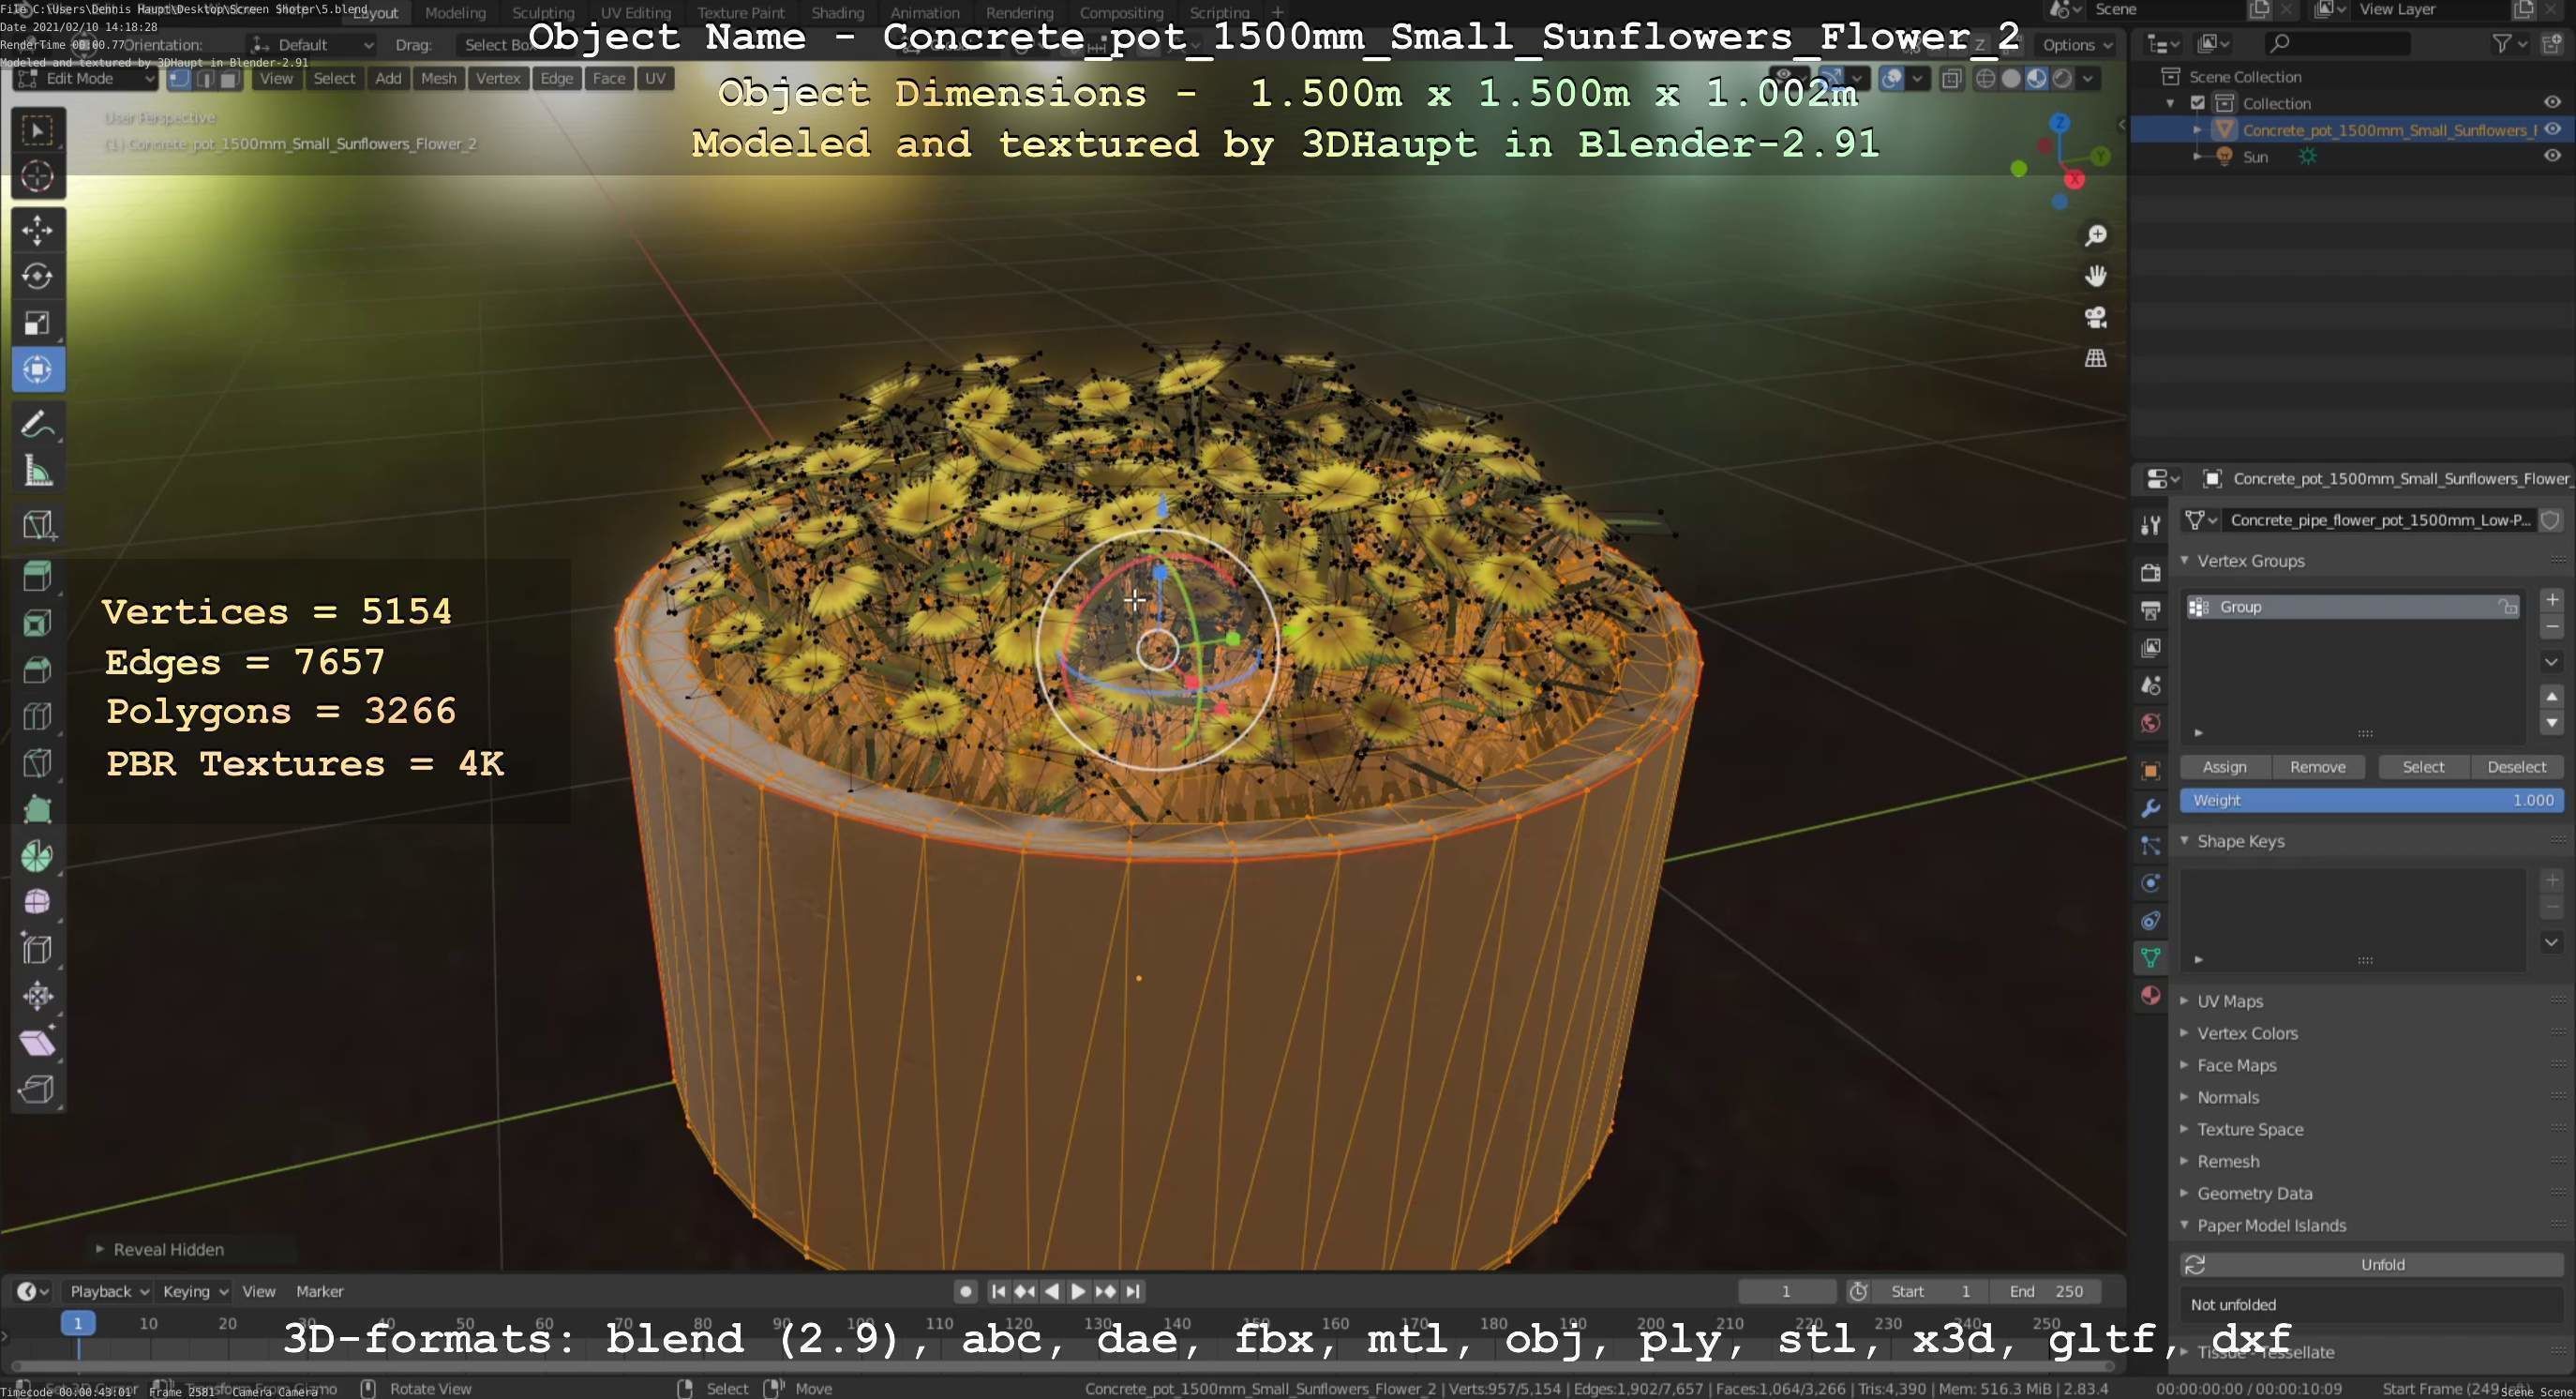
Task: Switch to wireframe viewport shading
Action: tap(1986, 79)
